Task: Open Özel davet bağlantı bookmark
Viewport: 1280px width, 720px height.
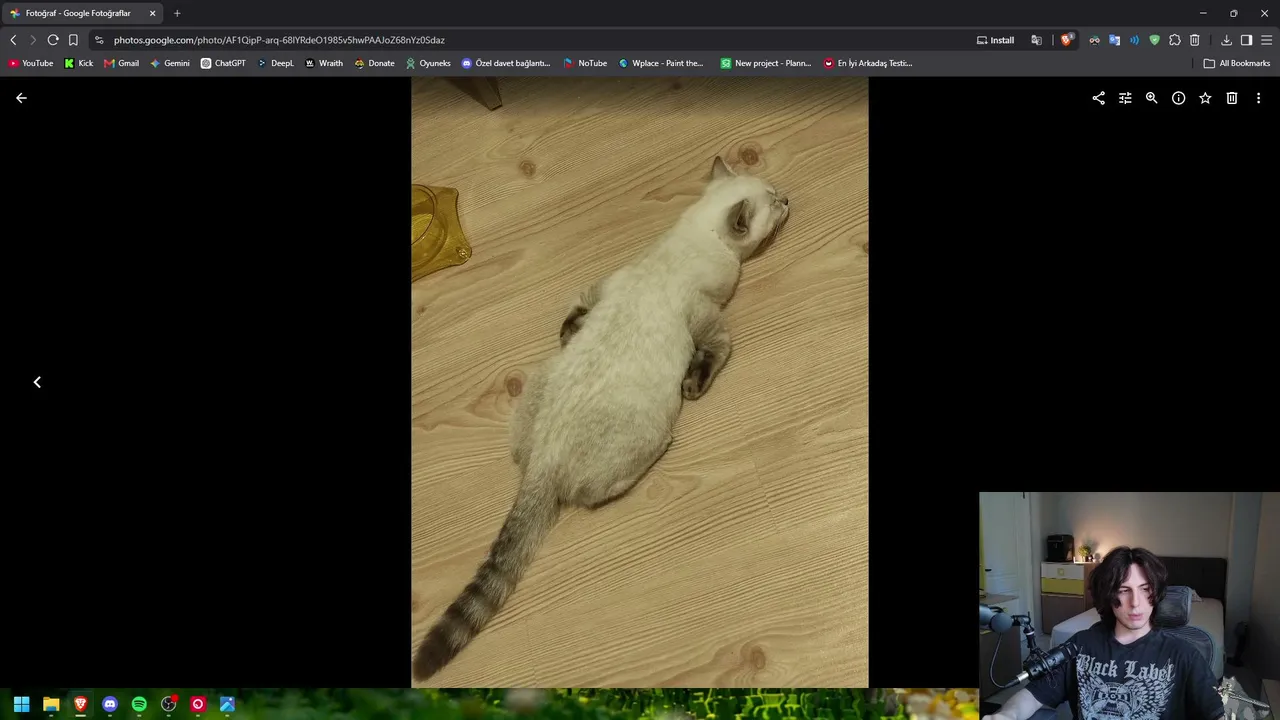Action: [506, 63]
